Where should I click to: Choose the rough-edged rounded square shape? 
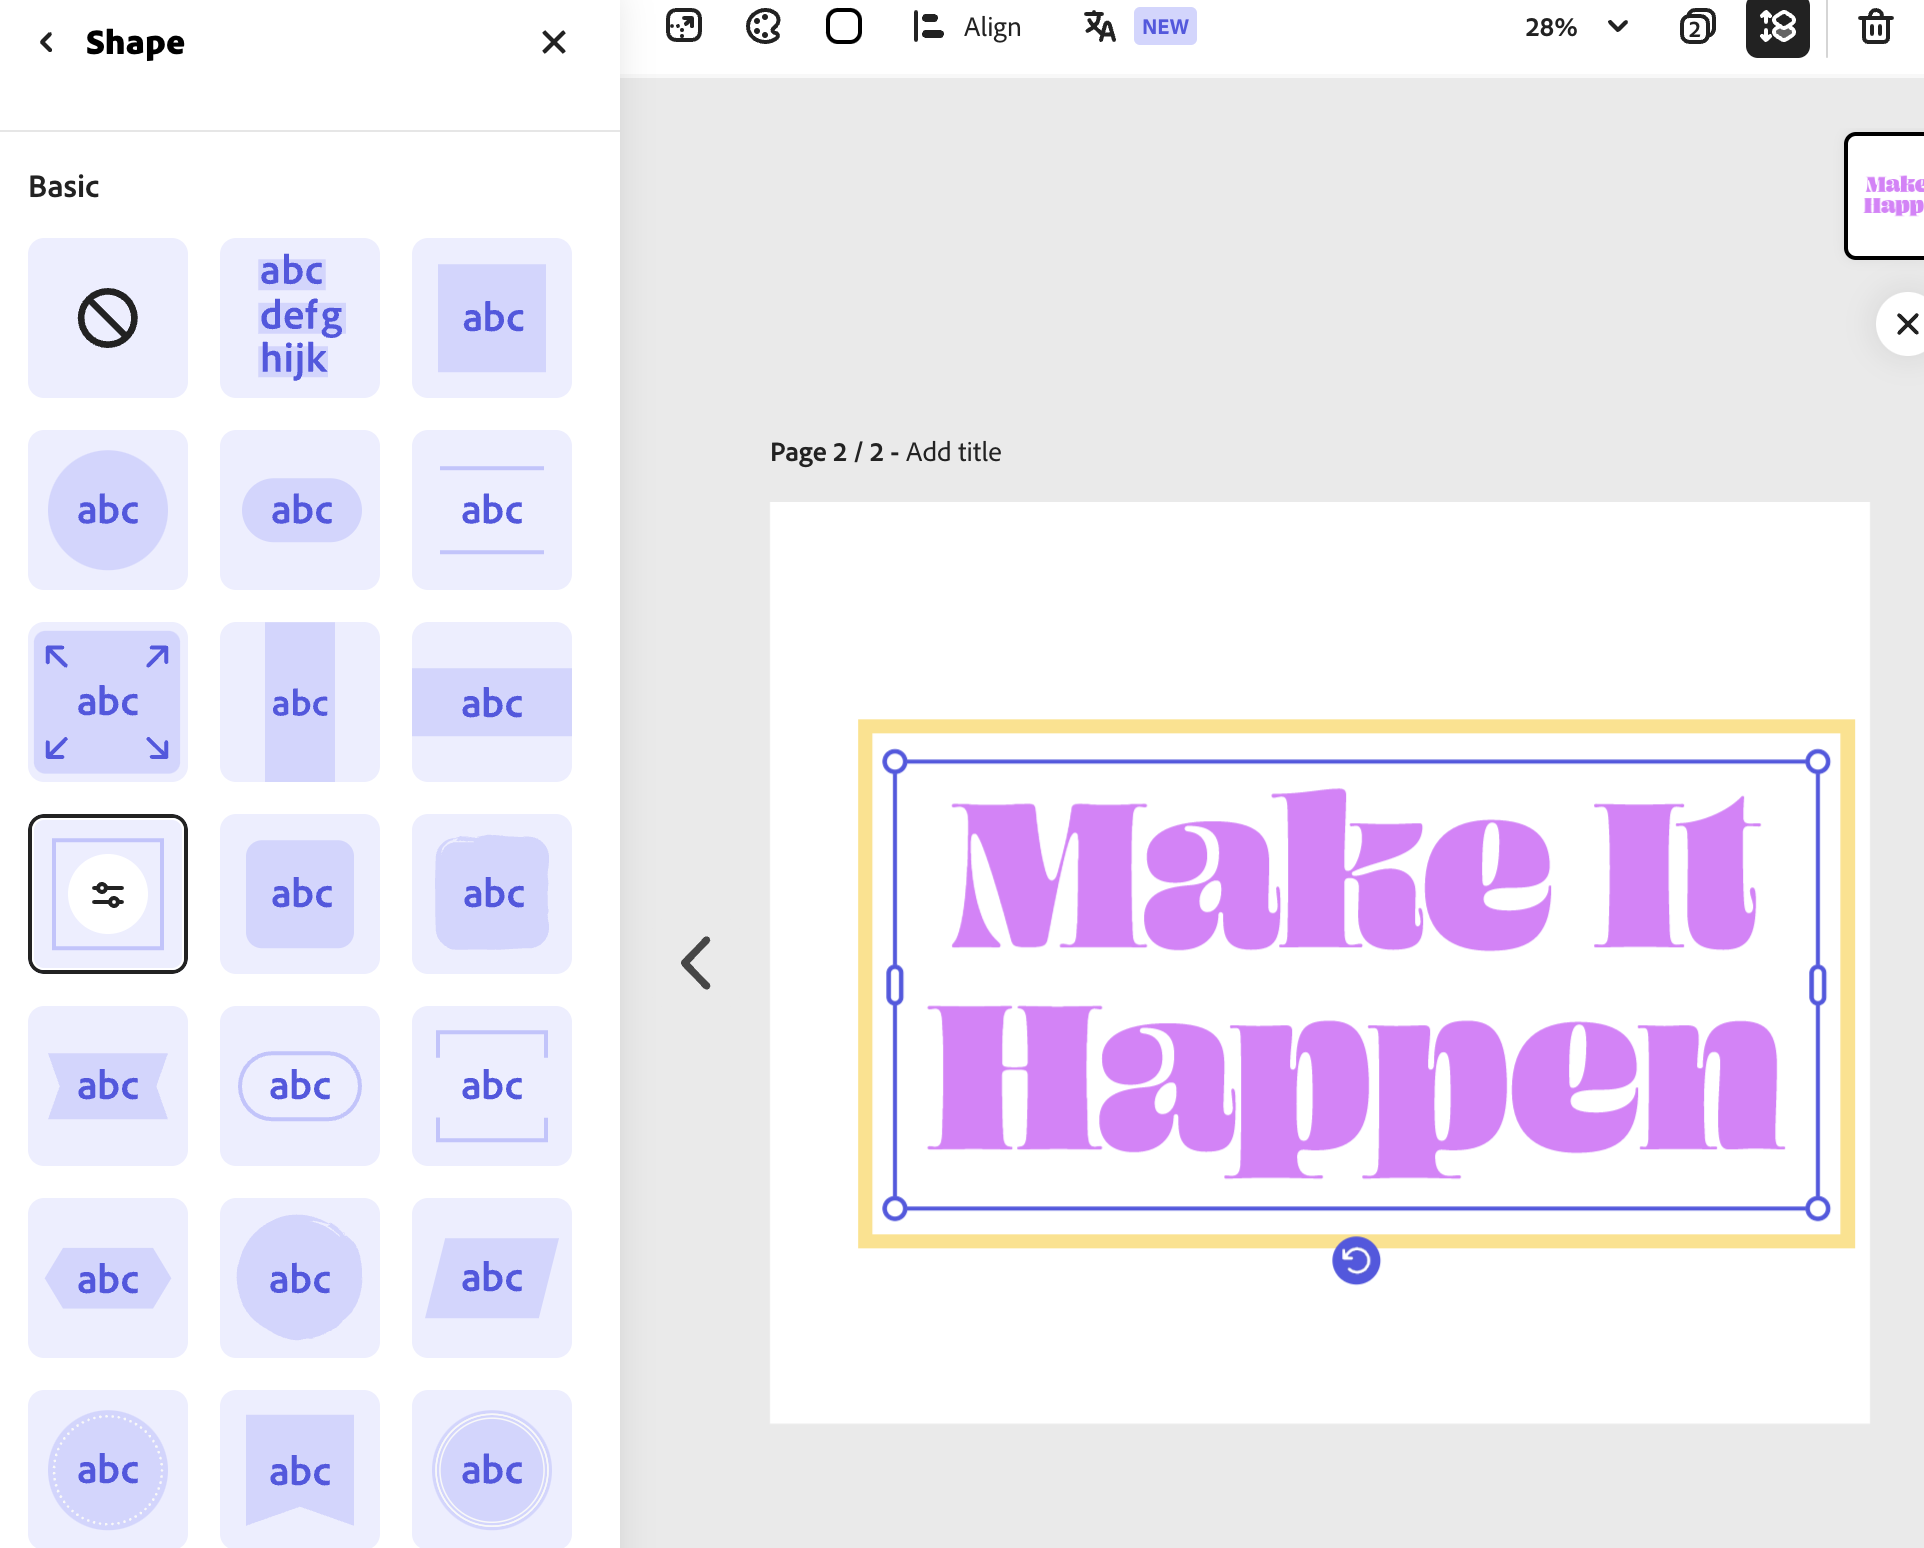tap(492, 894)
